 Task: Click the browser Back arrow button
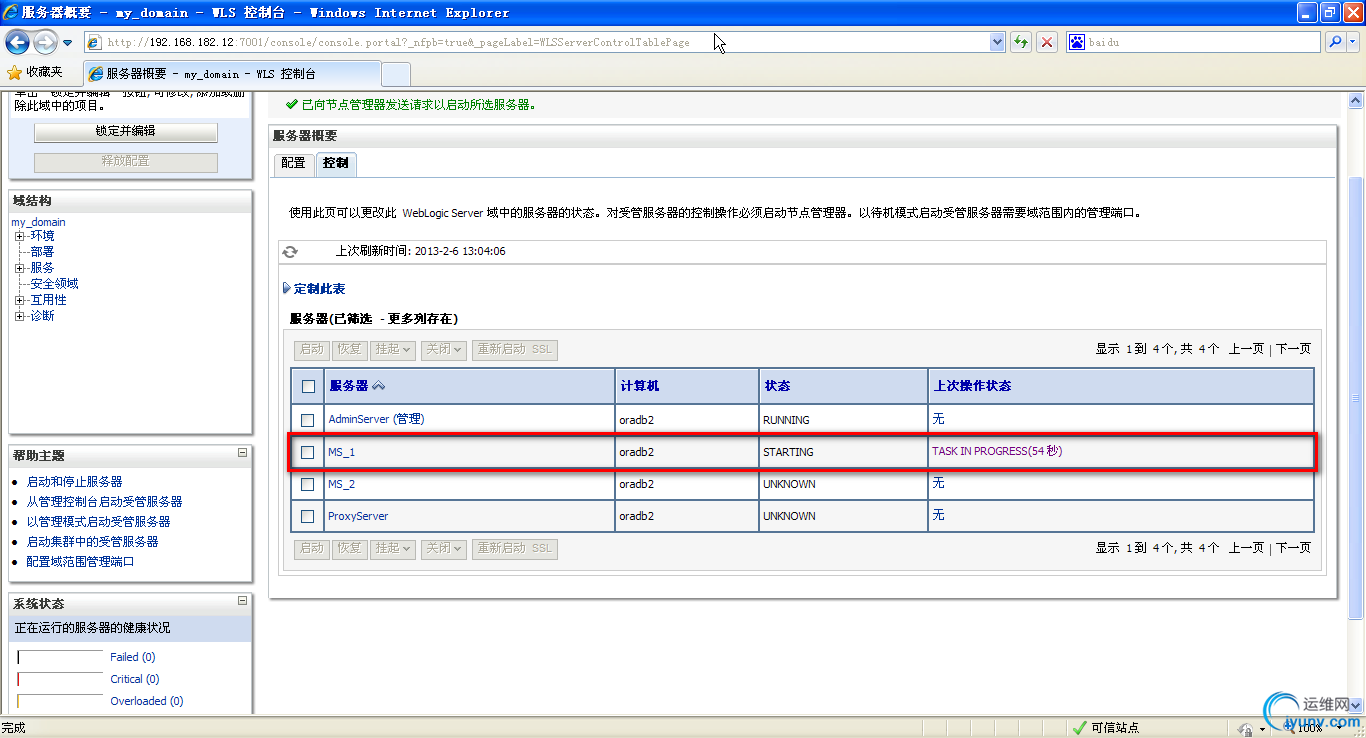18,43
